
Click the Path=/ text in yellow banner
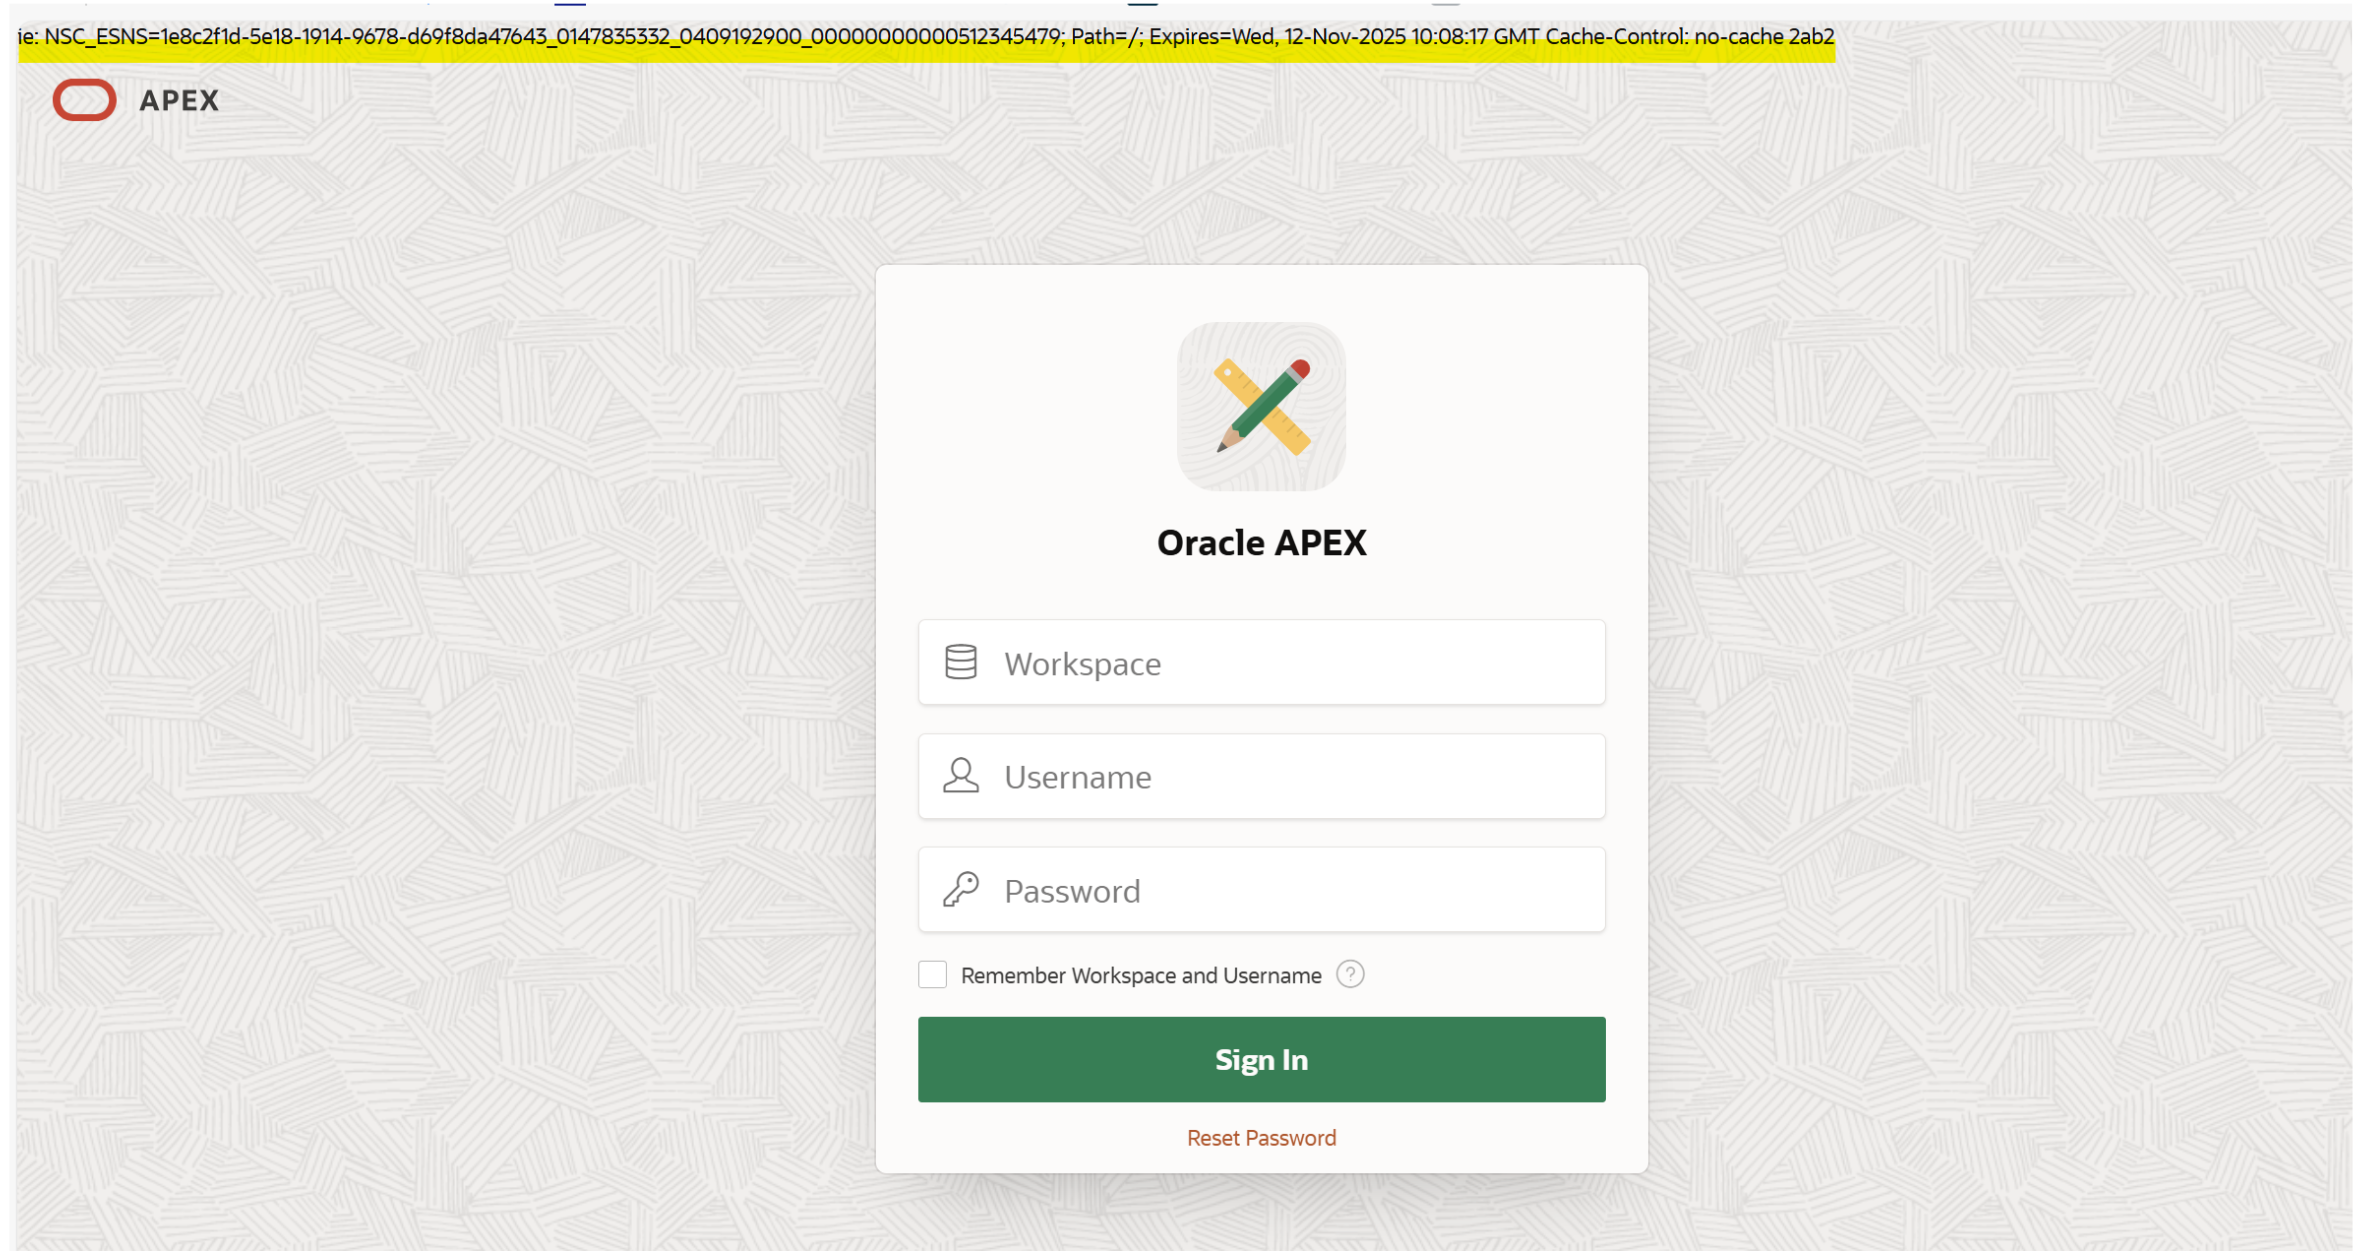(1105, 37)
